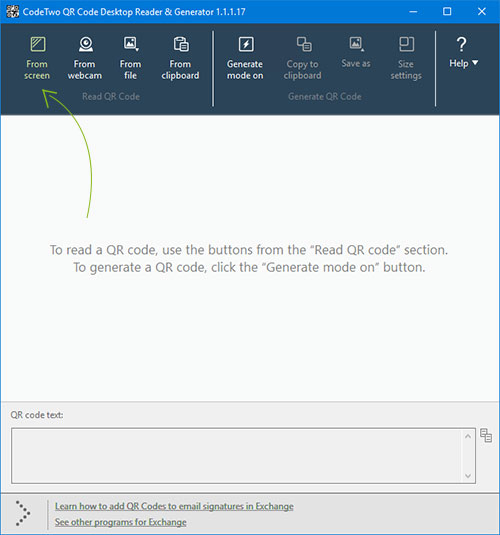Select the From webcam reader

point(85,58)
